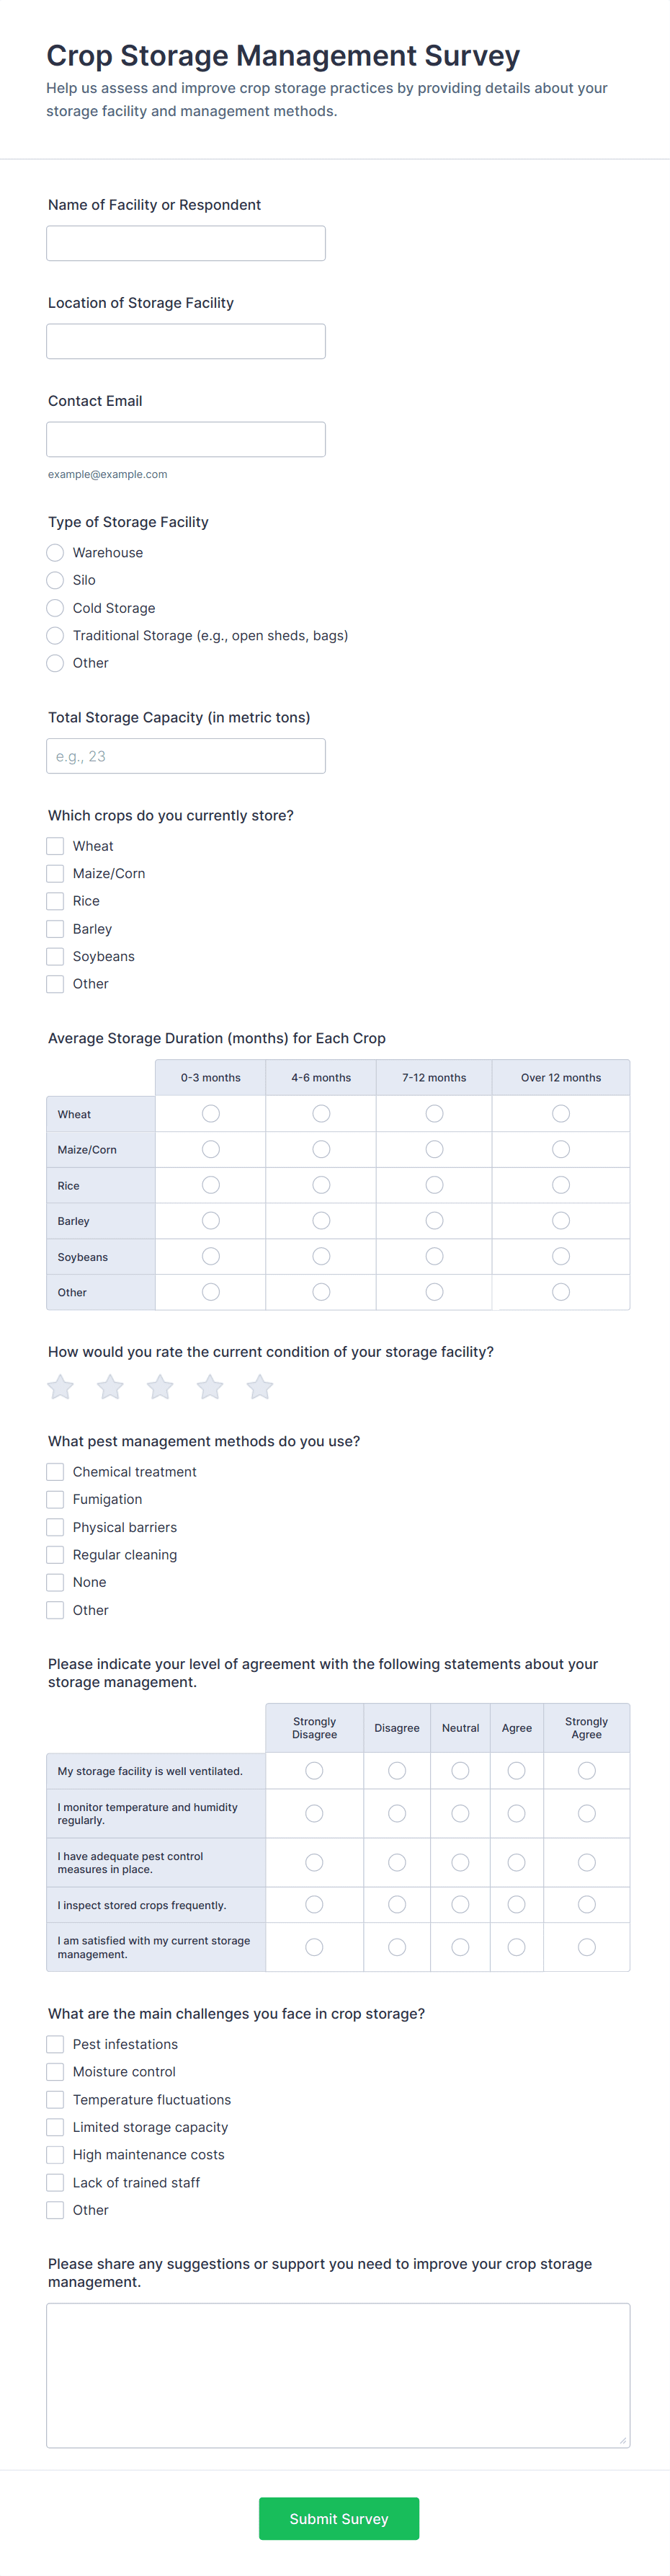This screenshot has width=670, height=2576.
Task: Focus Total Storage Capacity field
Action: coord(186,756)
